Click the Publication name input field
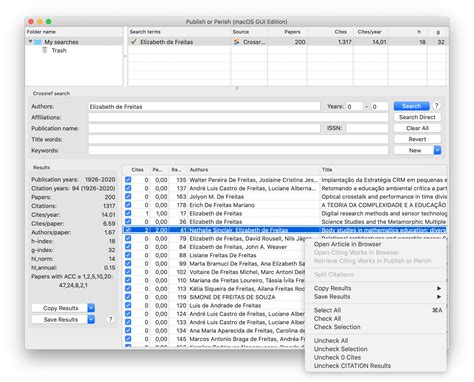Viewport: 474px width, 382px height. coord(204,128)
